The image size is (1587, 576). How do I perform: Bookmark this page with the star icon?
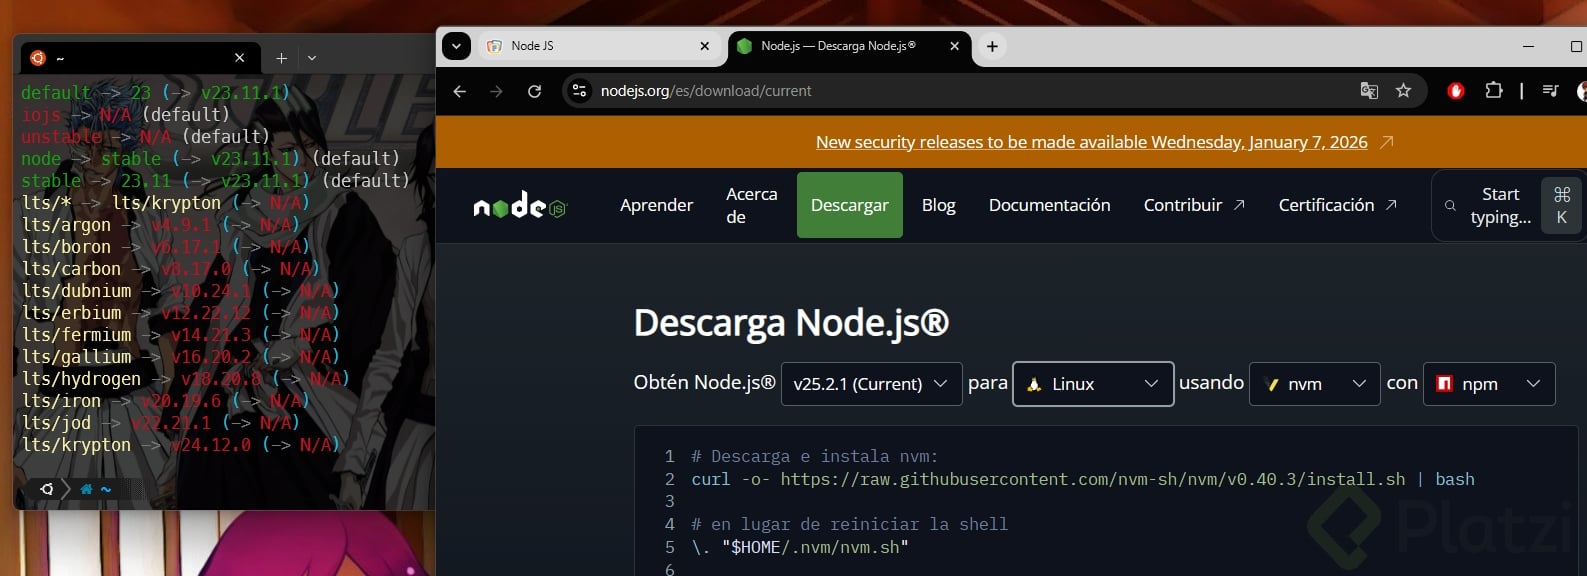(x=1403, y=91)
